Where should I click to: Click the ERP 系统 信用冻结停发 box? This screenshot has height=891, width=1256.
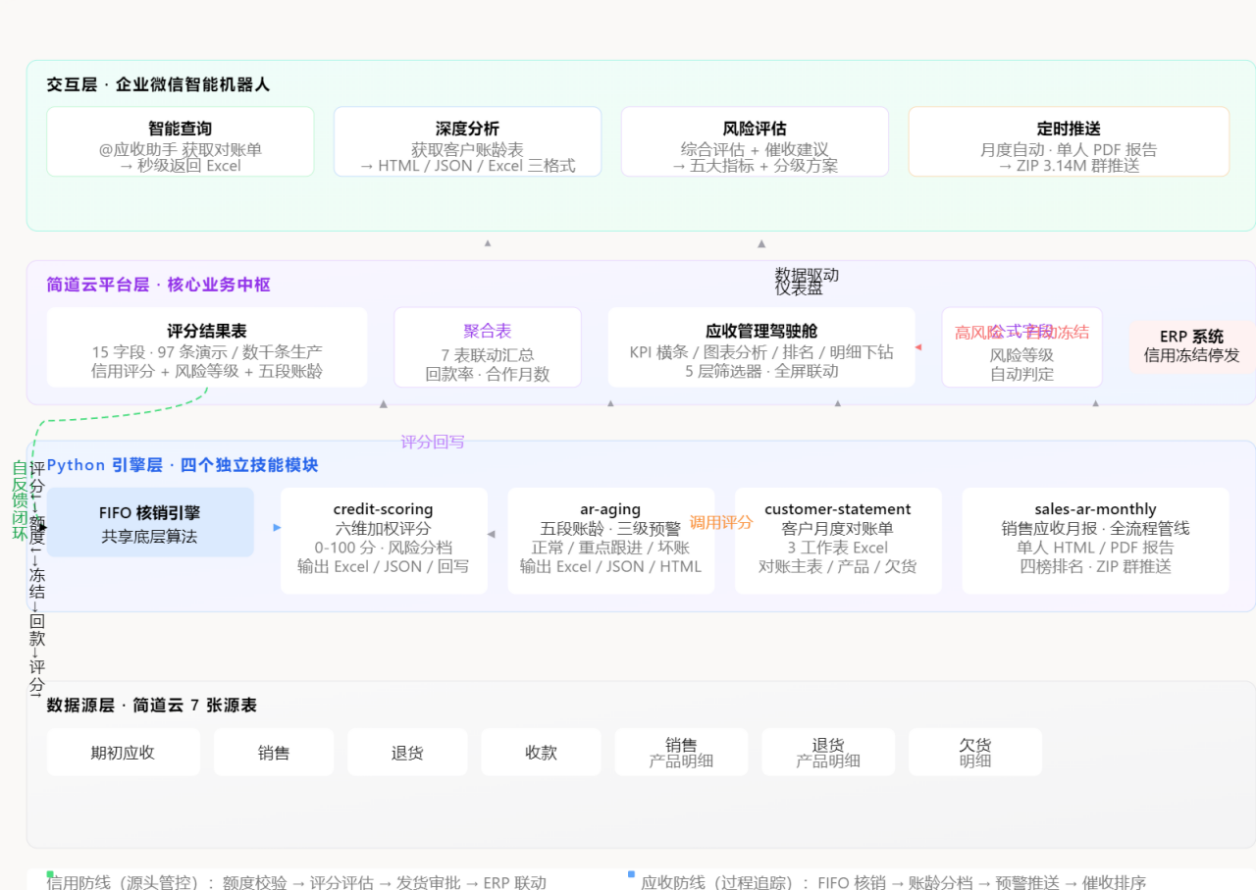tap(1191, 346)
